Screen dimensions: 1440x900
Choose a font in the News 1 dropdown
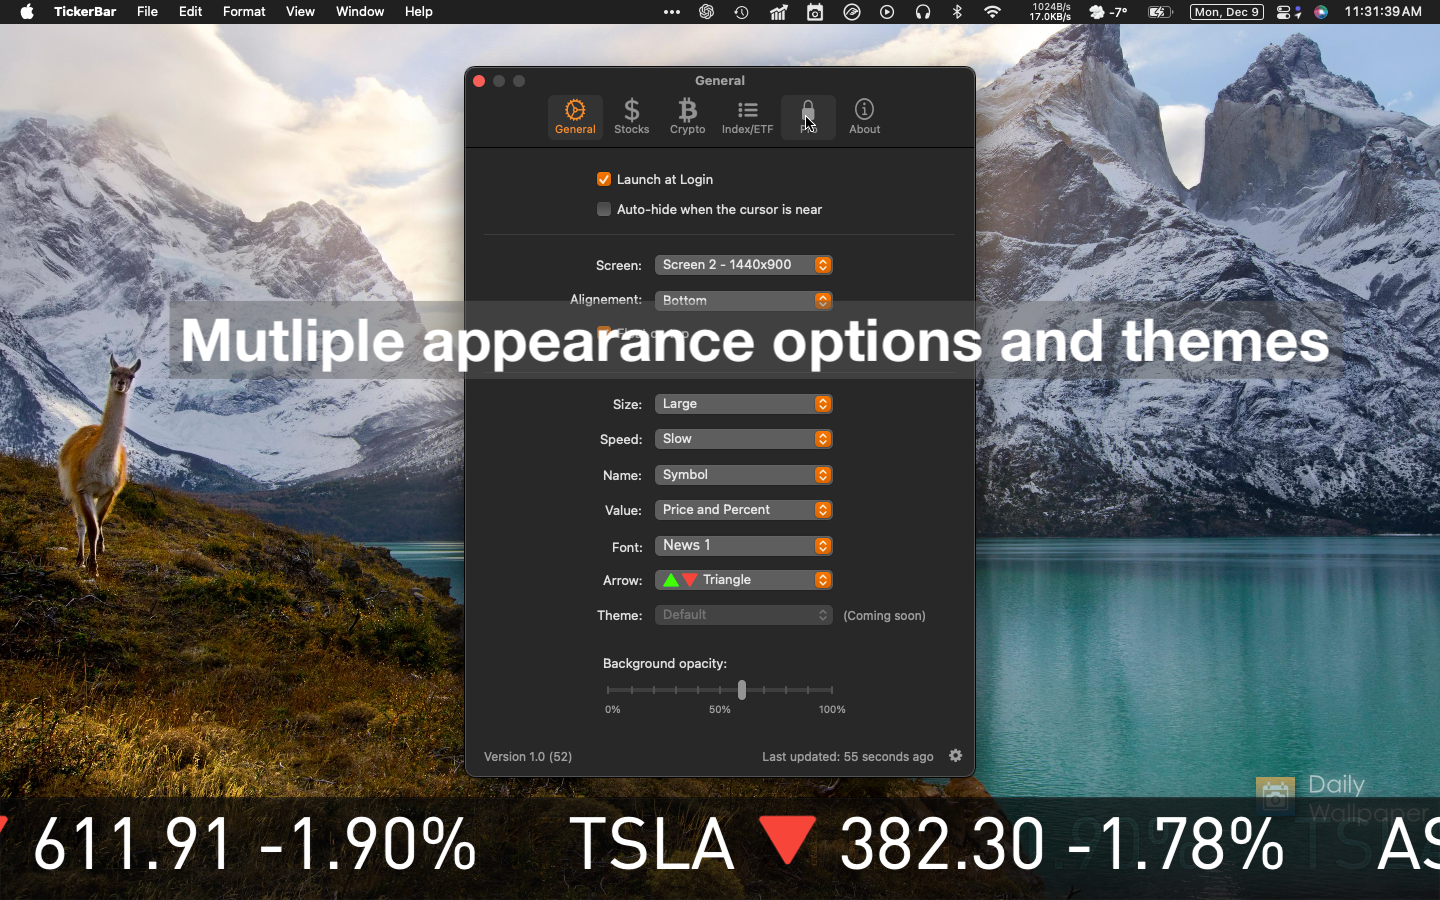pos(743,546)
